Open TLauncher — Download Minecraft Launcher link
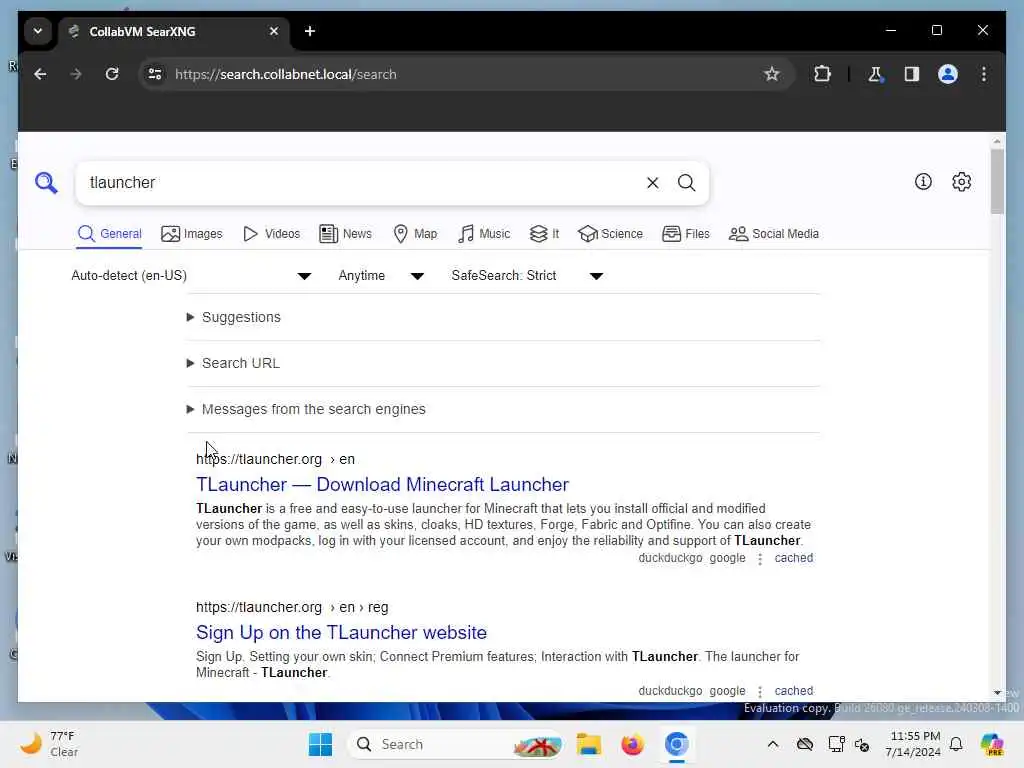Viewport: 1024px width, 768px height. click(x=382, y=485)
